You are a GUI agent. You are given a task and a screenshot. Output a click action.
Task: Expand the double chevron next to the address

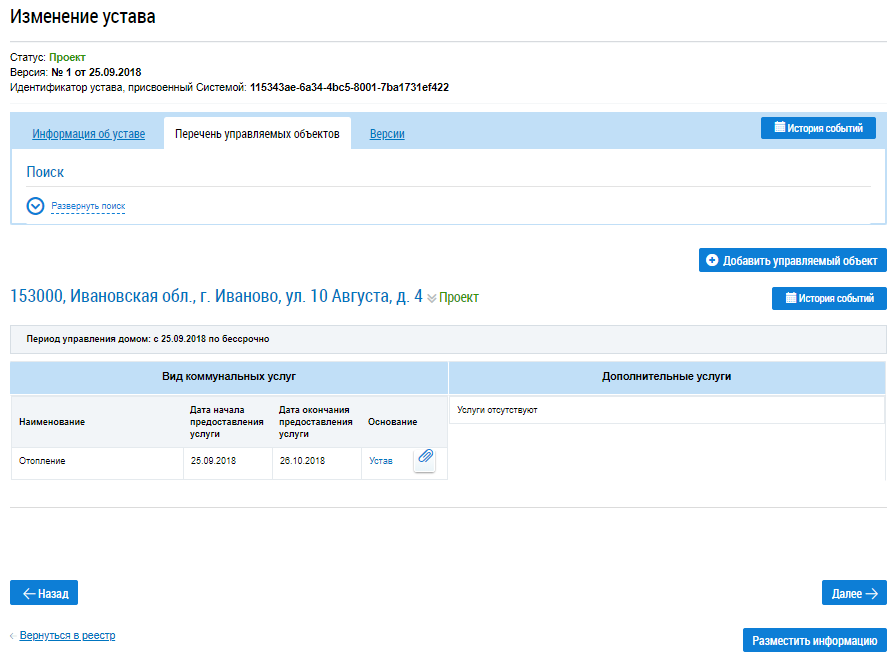(x=432, y=298)
